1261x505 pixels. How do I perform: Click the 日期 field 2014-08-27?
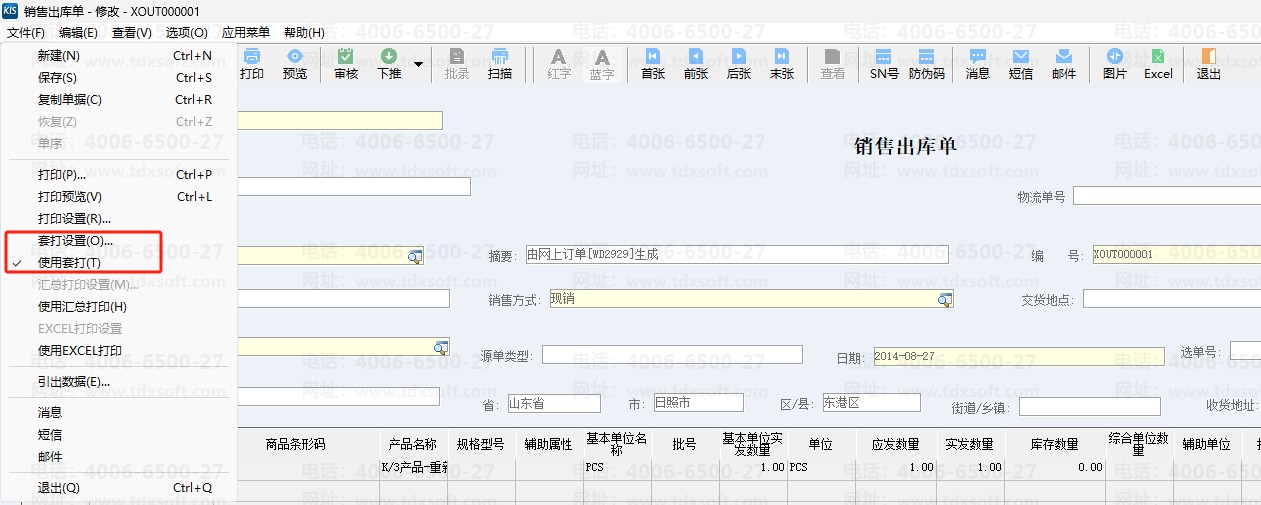click(x=1018, y=355)
